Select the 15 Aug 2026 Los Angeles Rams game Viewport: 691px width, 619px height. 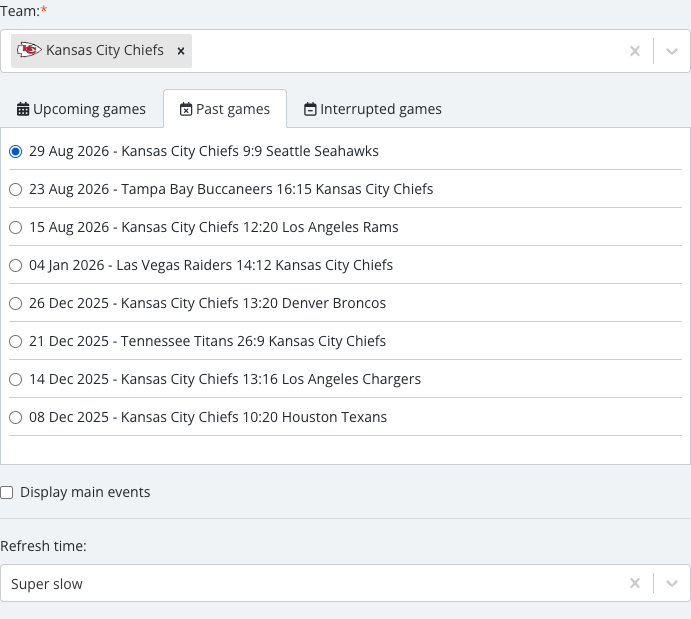pos(15,227)
